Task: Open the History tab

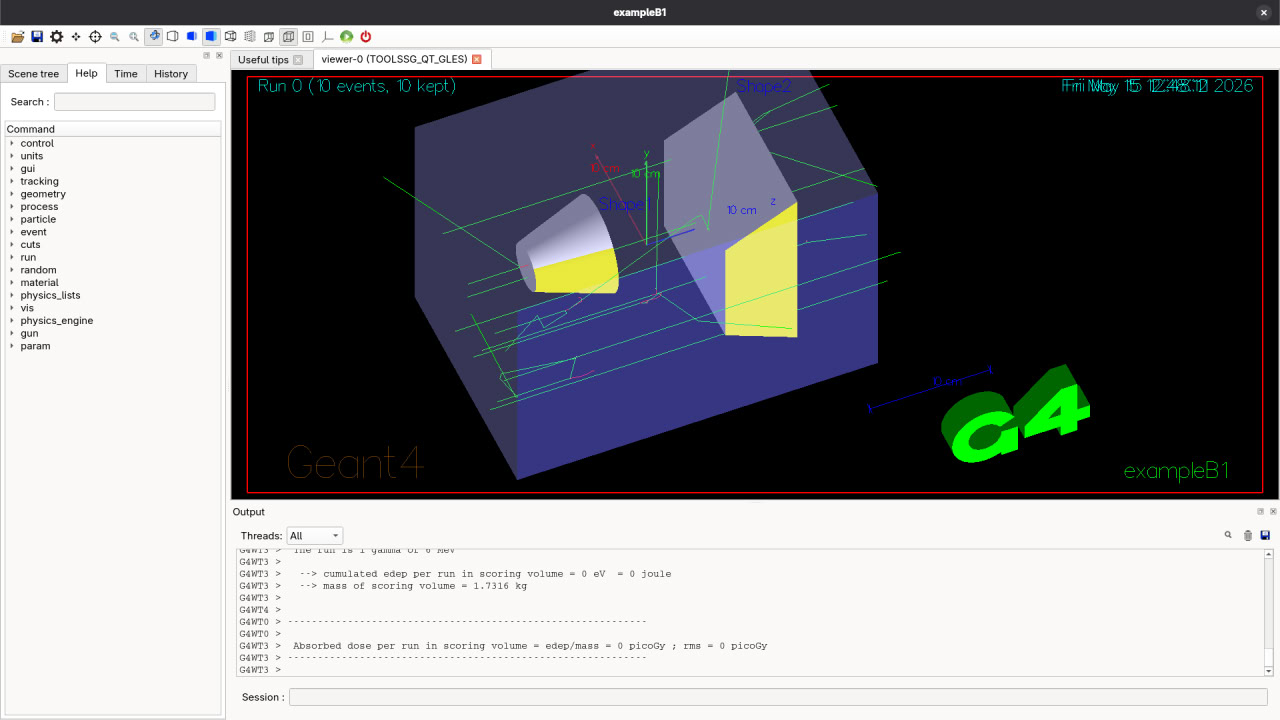Action: tap(171, 74)
